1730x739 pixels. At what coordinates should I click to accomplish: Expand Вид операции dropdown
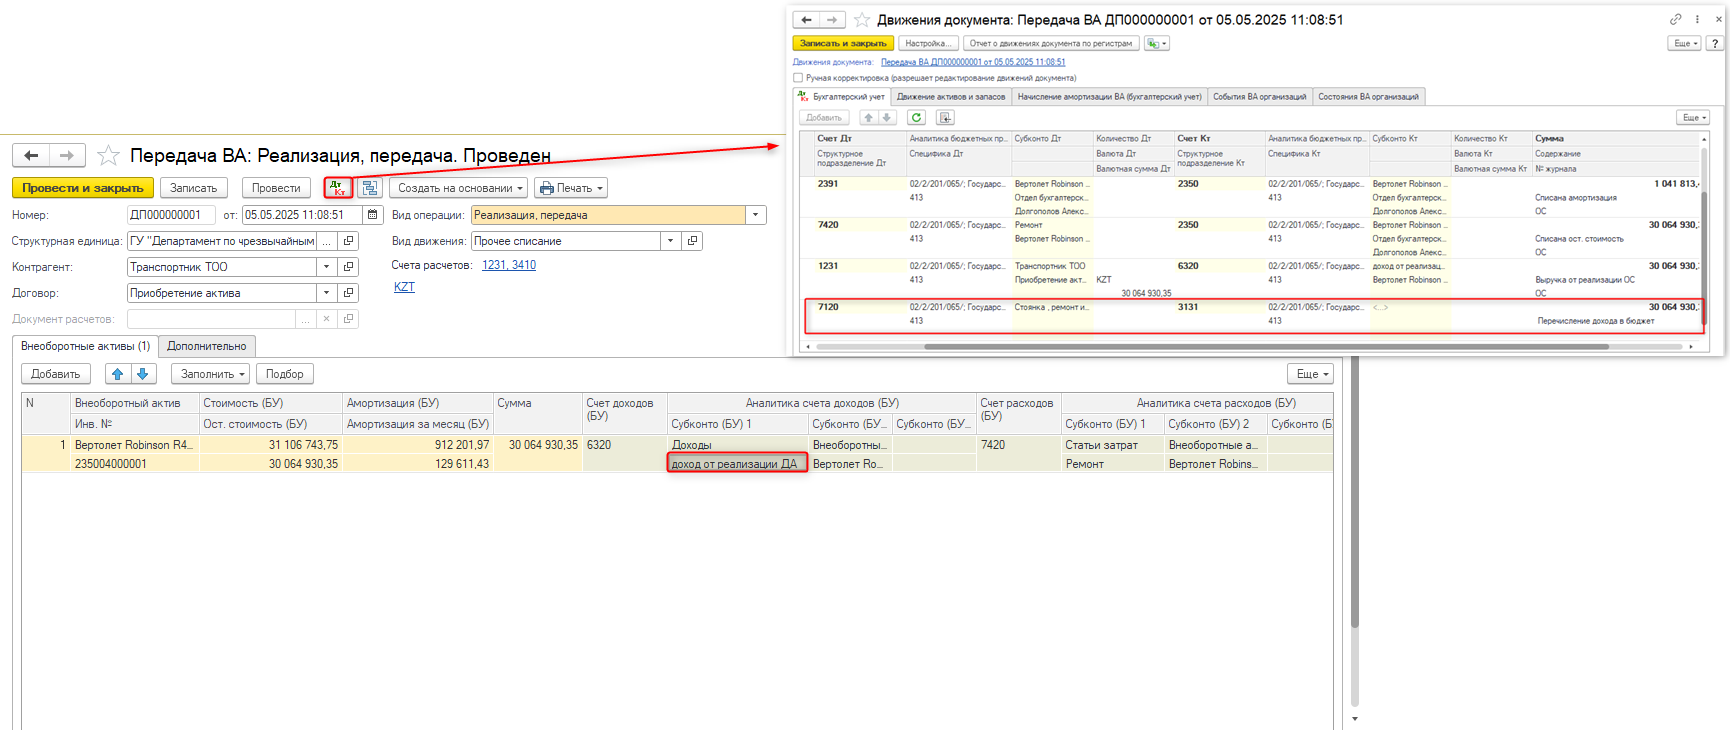(756, 215)
